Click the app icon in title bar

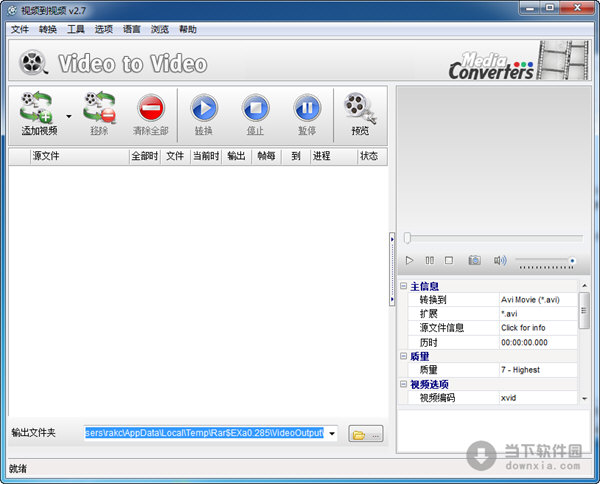(x=12, y=10)
